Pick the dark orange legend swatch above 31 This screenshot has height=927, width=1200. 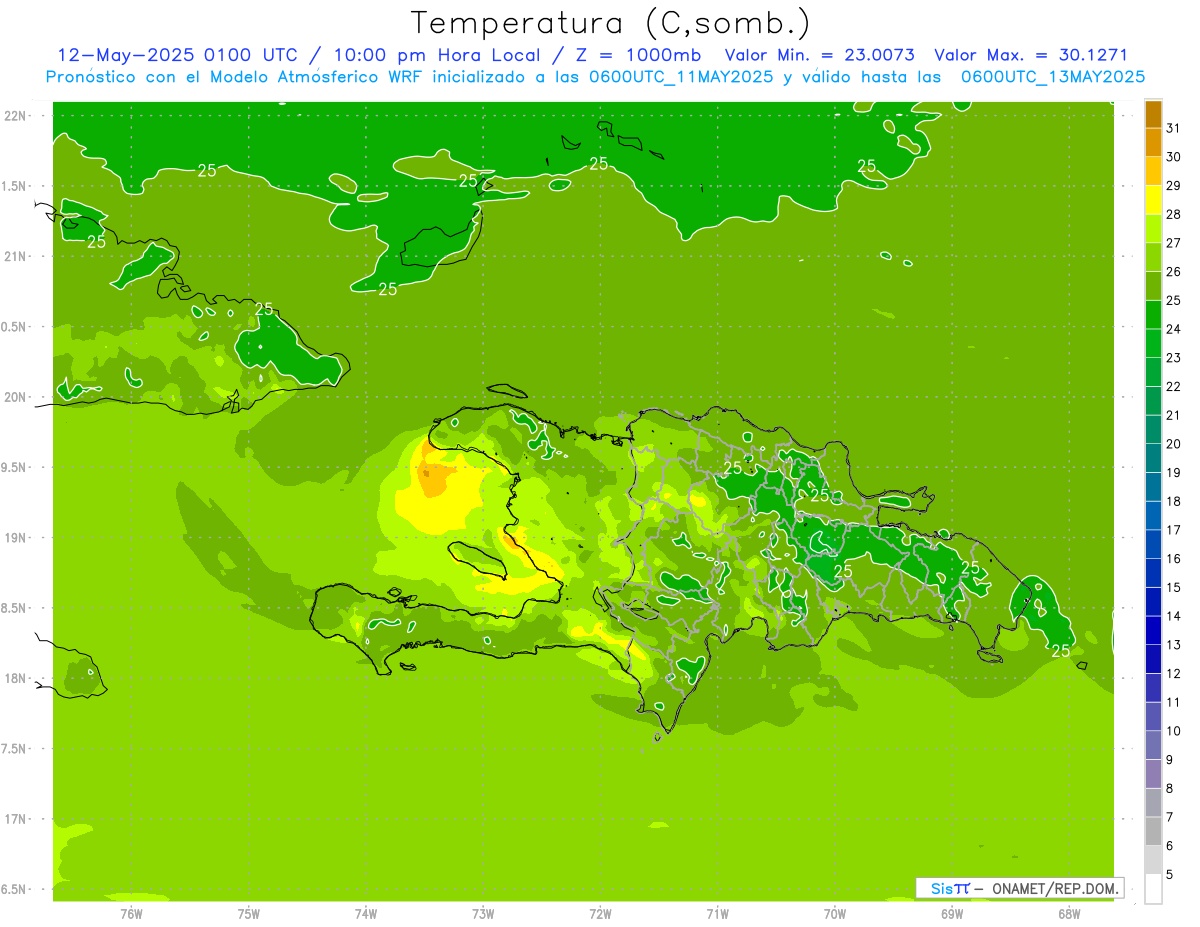(x=1153, y=114)
